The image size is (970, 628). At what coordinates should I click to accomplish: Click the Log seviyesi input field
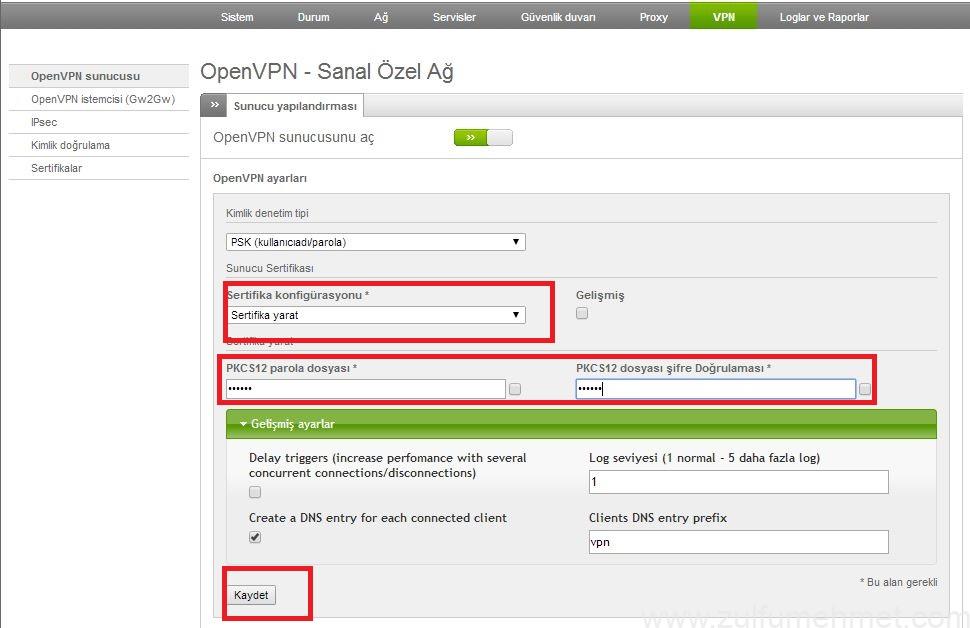click(x=739, y=482)
